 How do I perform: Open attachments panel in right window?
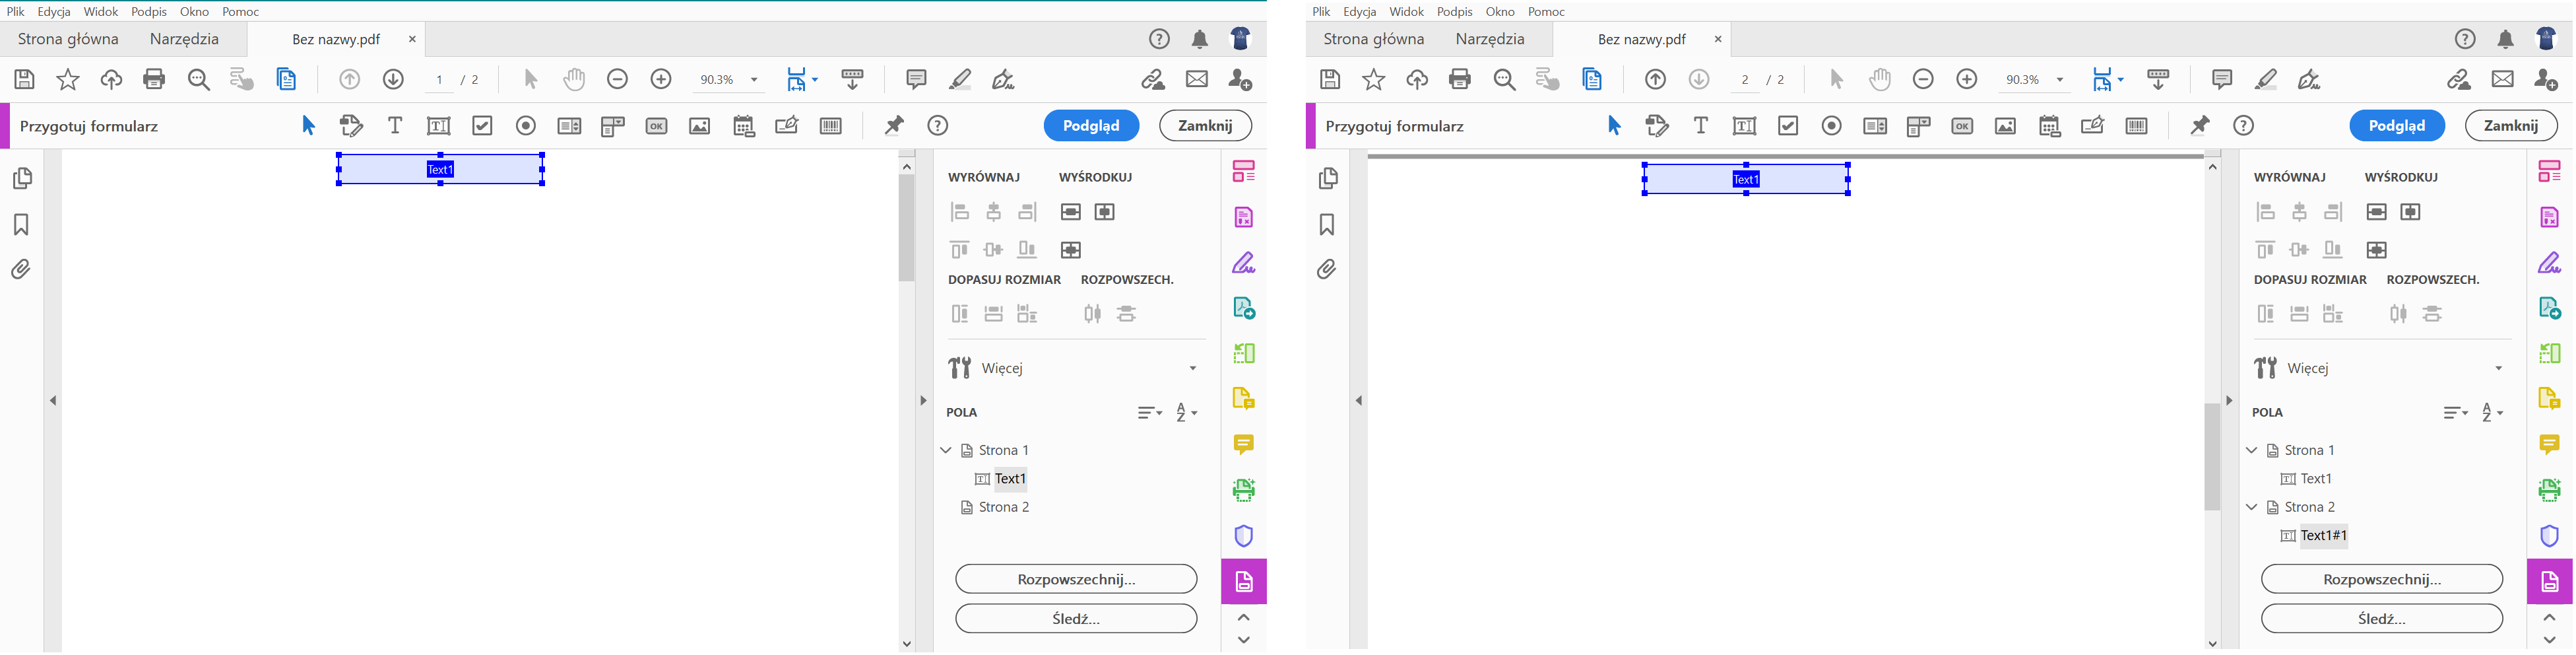[1327, 270]
